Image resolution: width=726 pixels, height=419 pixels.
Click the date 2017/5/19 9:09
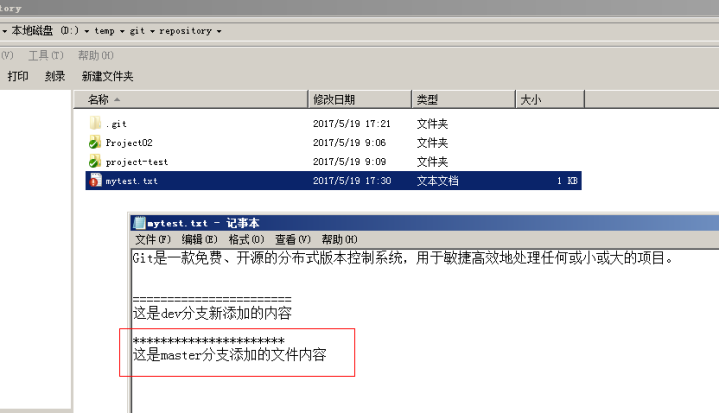click(x=349, y=162)
